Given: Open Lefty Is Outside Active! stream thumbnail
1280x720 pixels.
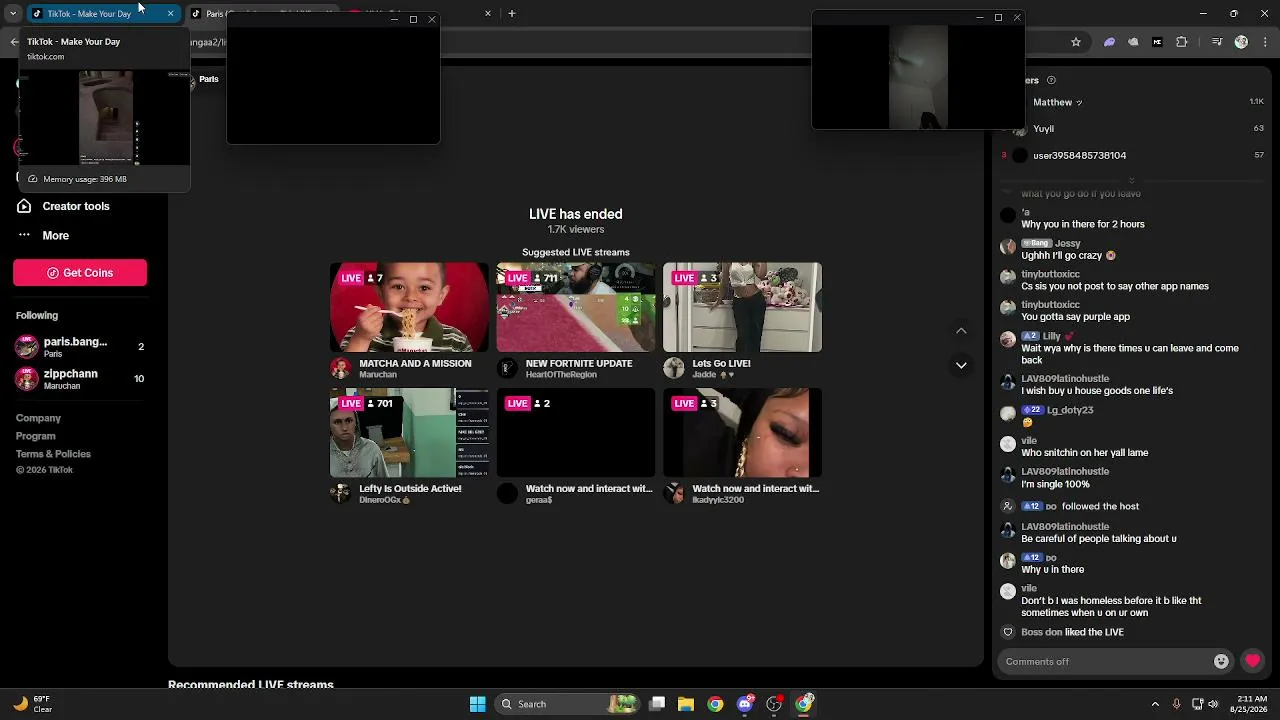Looking at the screenshot, I should 409,433.
